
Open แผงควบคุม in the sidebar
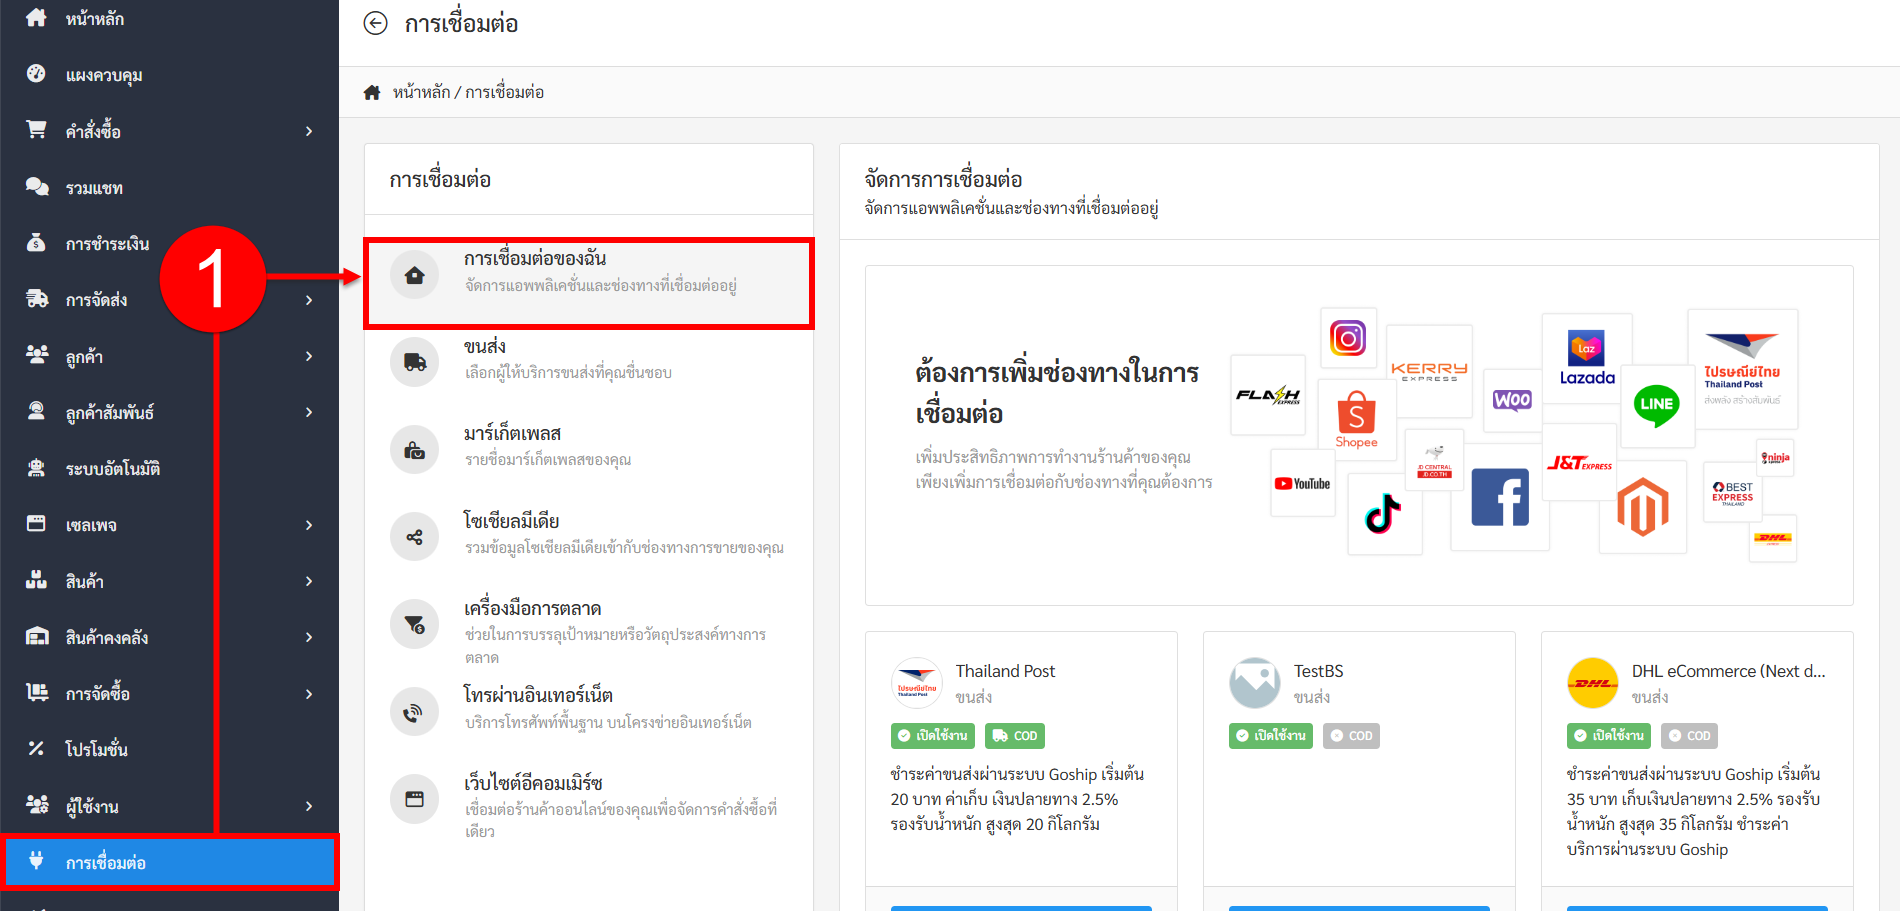pos(104,75)
